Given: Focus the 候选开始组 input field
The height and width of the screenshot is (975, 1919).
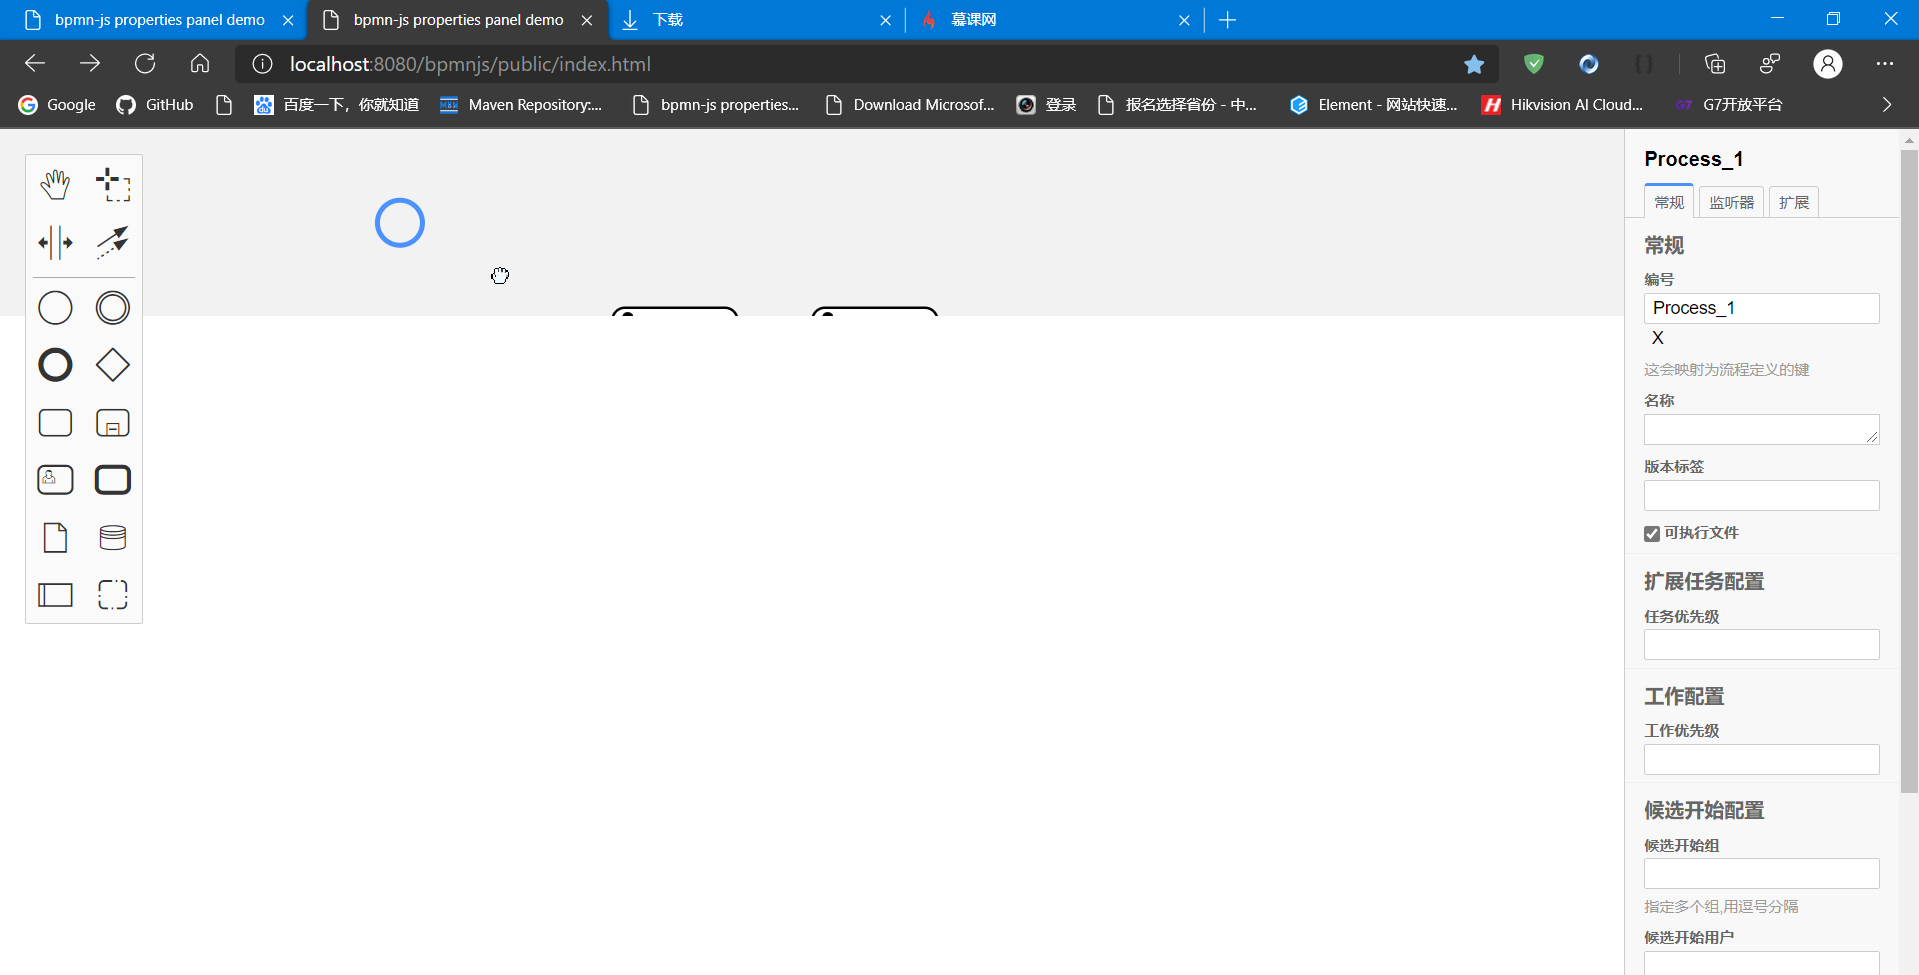Looking at the screenshot, I should [1761, 874].
